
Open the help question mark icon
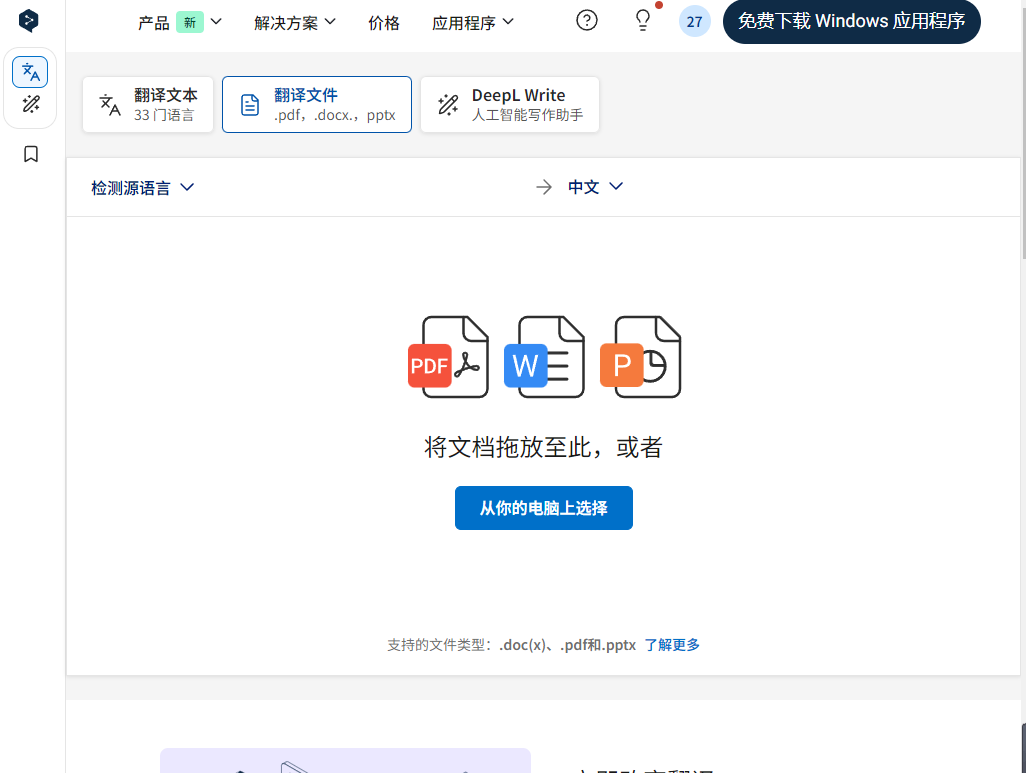pyautogui.click(x=587, y=21)
